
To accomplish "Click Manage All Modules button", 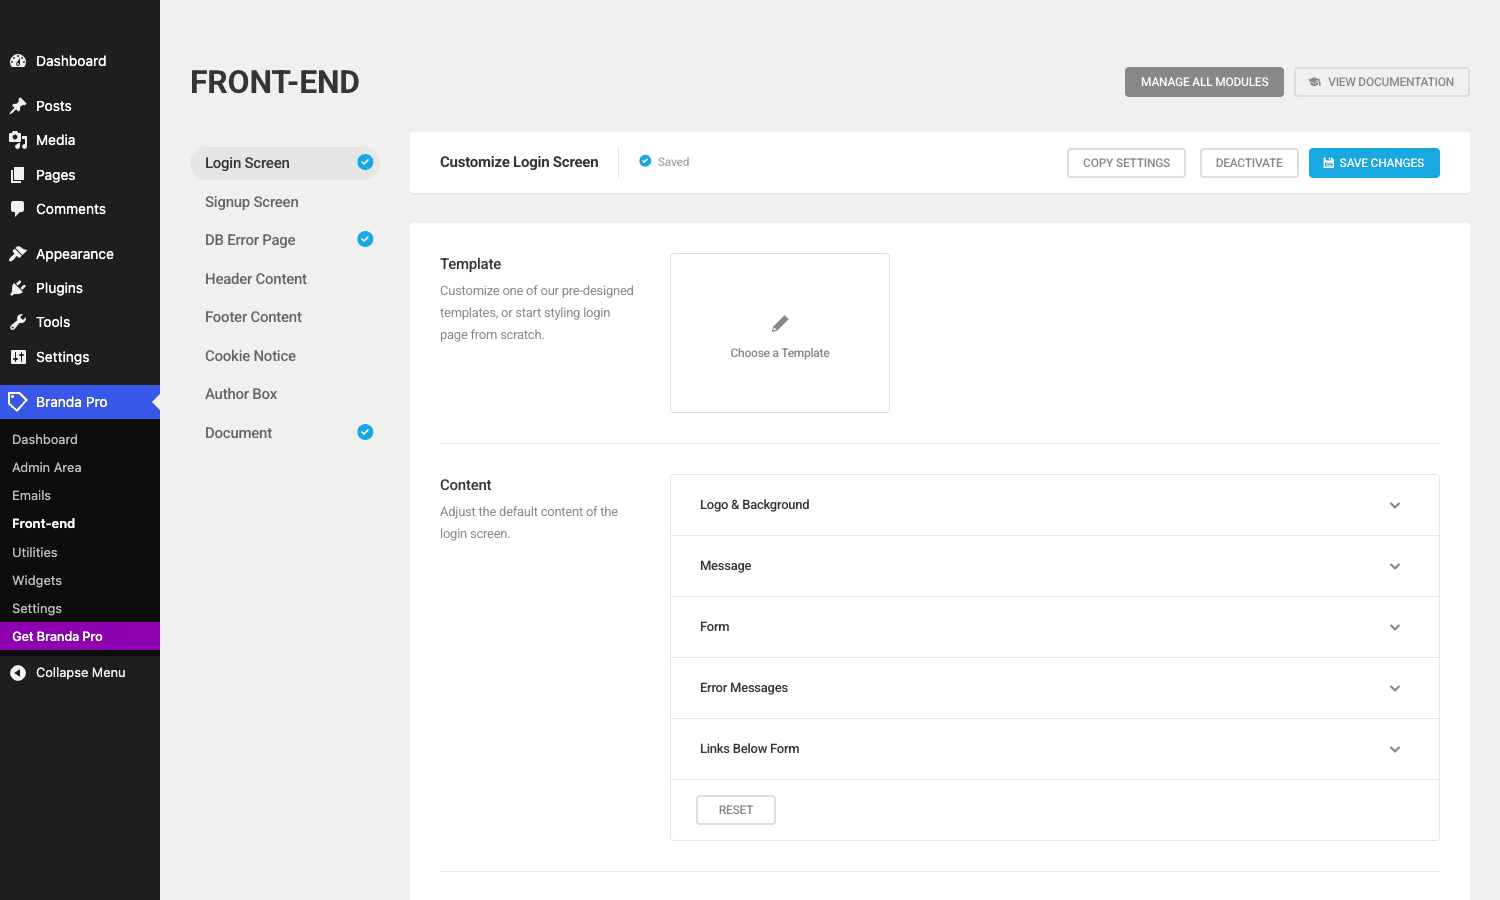I will click(x=1204, y=82).
